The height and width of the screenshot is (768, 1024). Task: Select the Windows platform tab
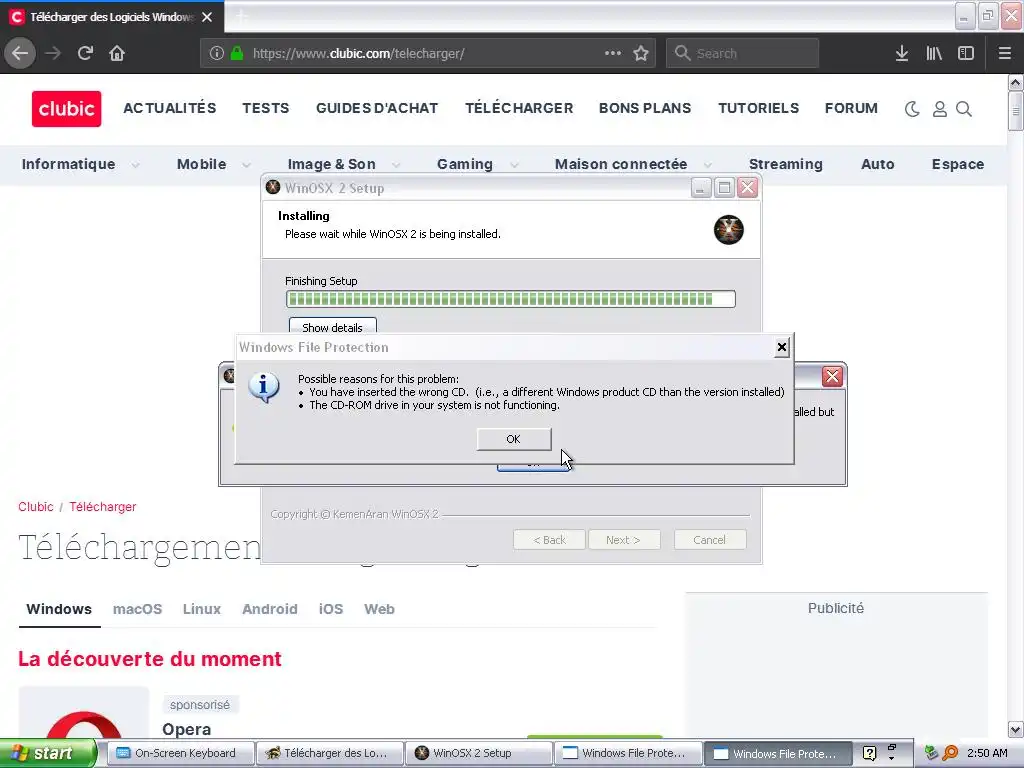pyautogui.click(x=59, y=609)
